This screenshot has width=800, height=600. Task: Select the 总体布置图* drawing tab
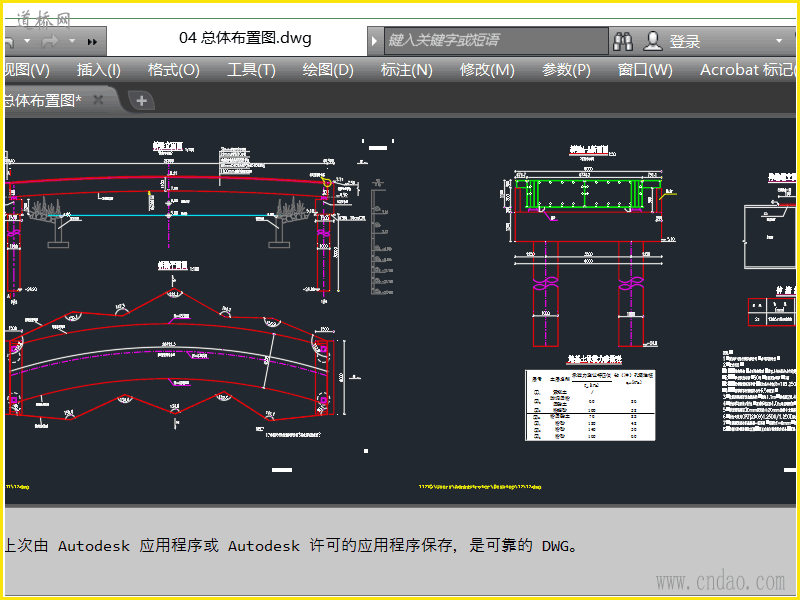pos(43,101)
